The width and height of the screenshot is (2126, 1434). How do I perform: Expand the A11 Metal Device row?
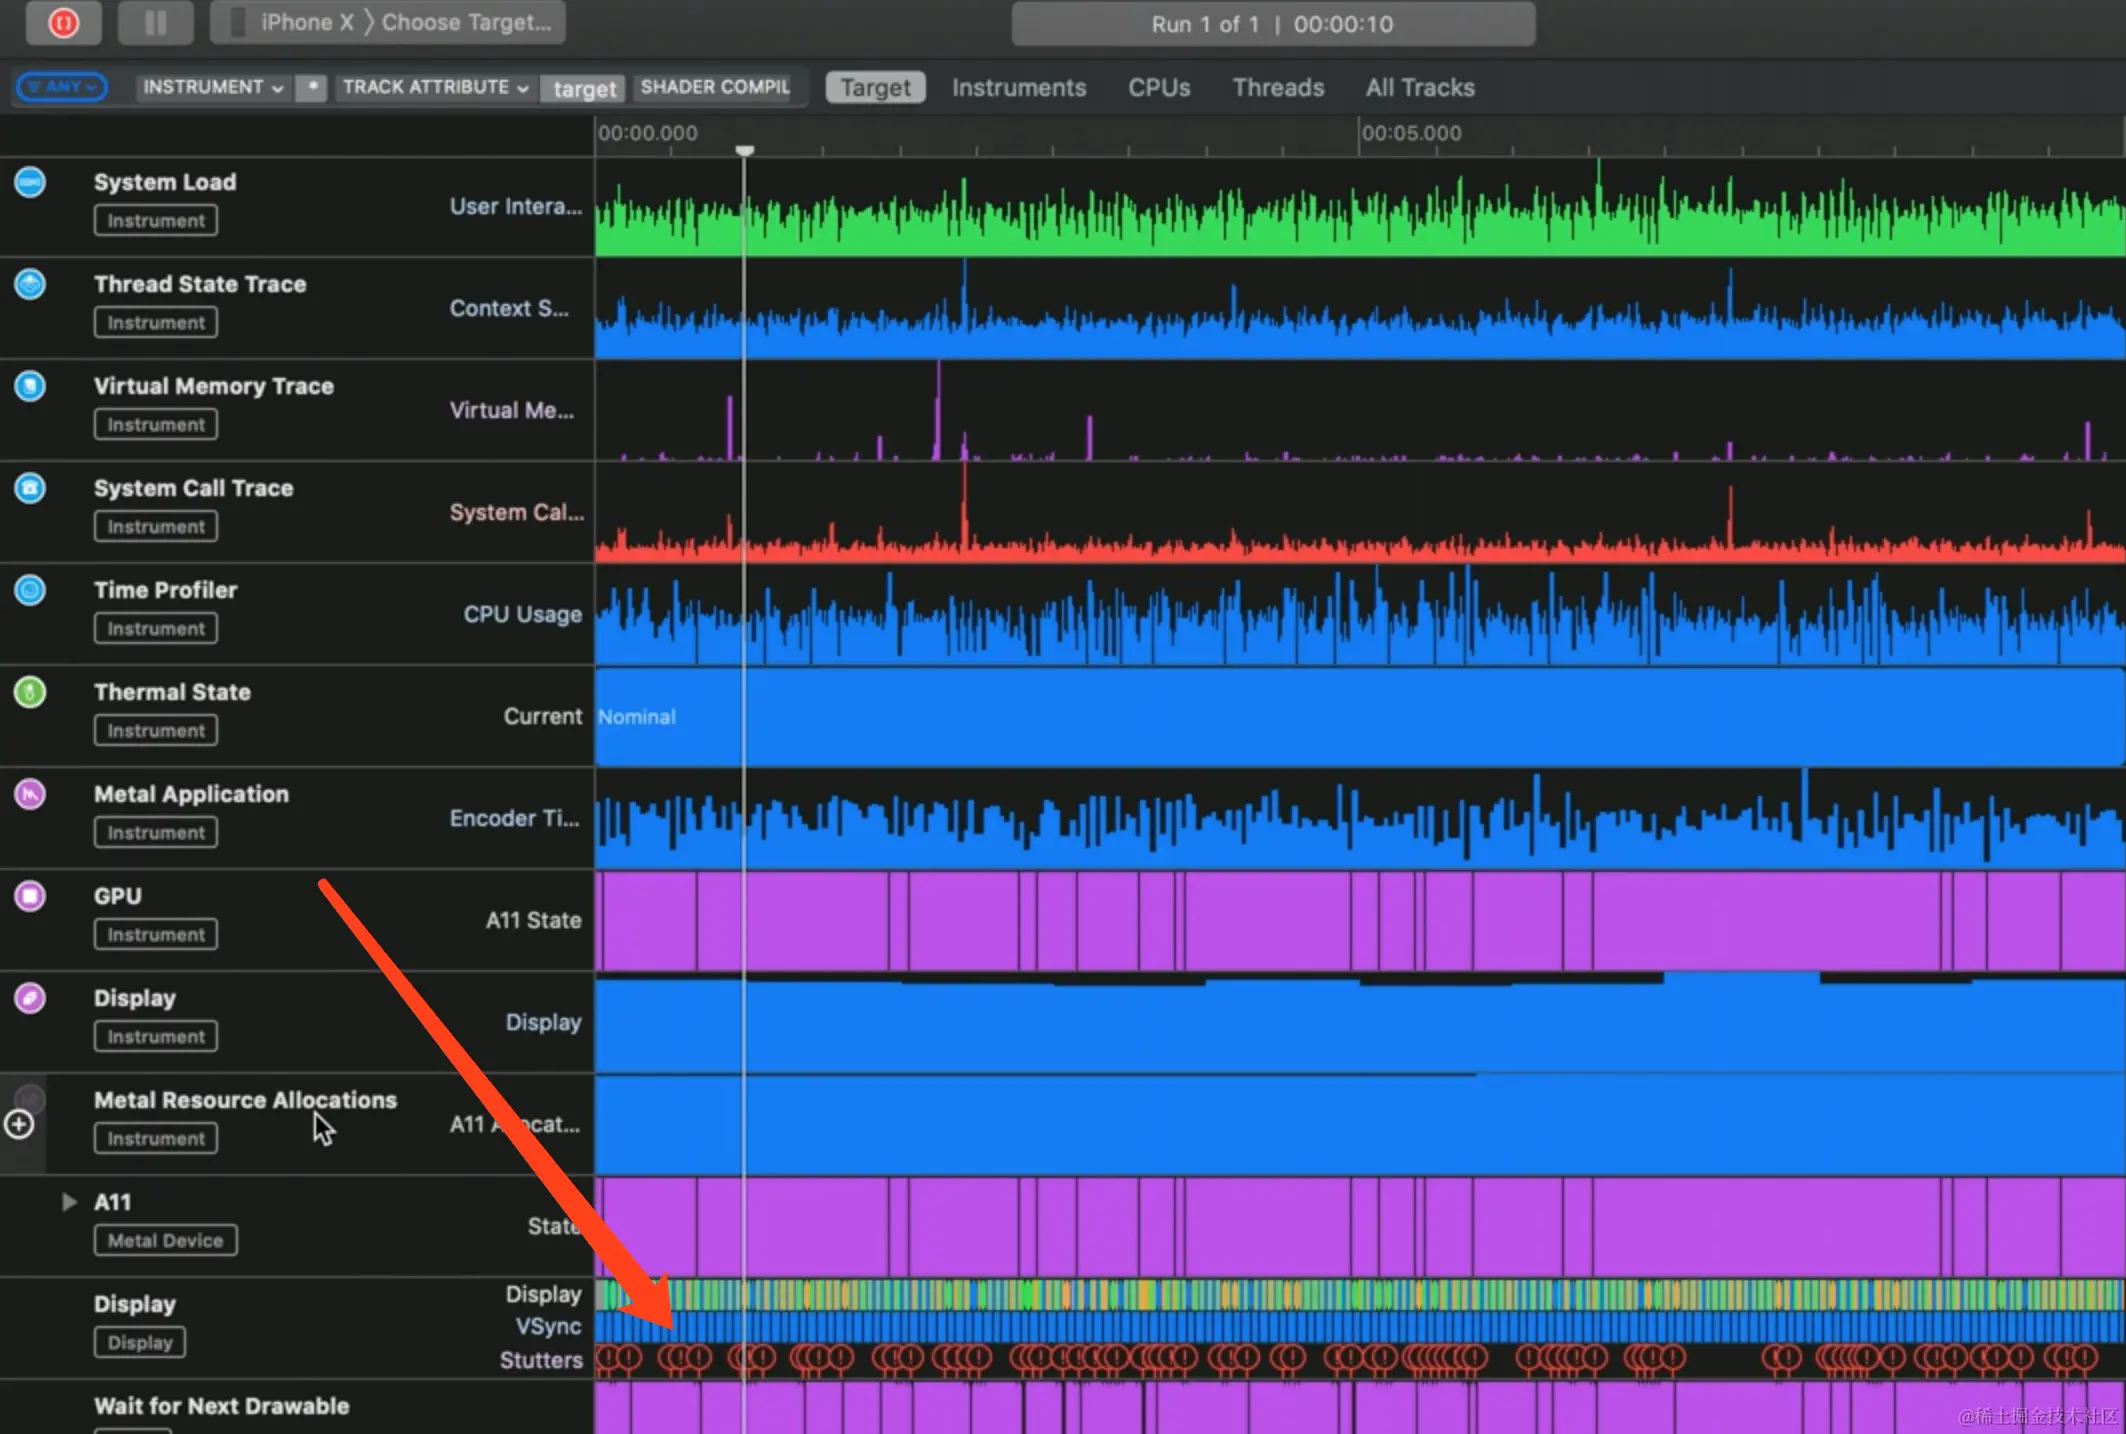tap(69, 1202)
